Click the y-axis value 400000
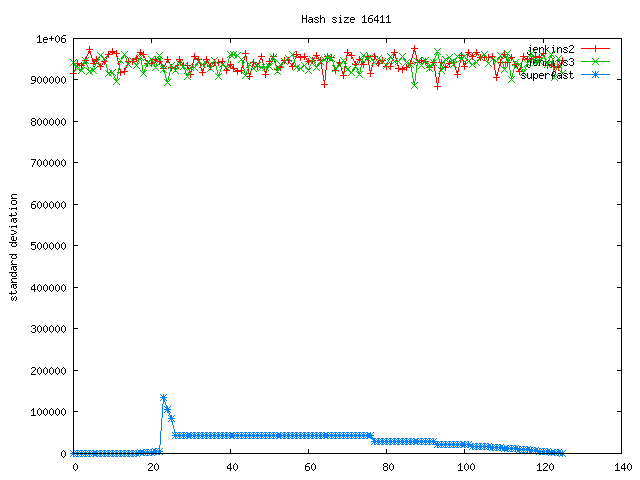The height and width of the screenshot is (480, 640). point(48,287)
